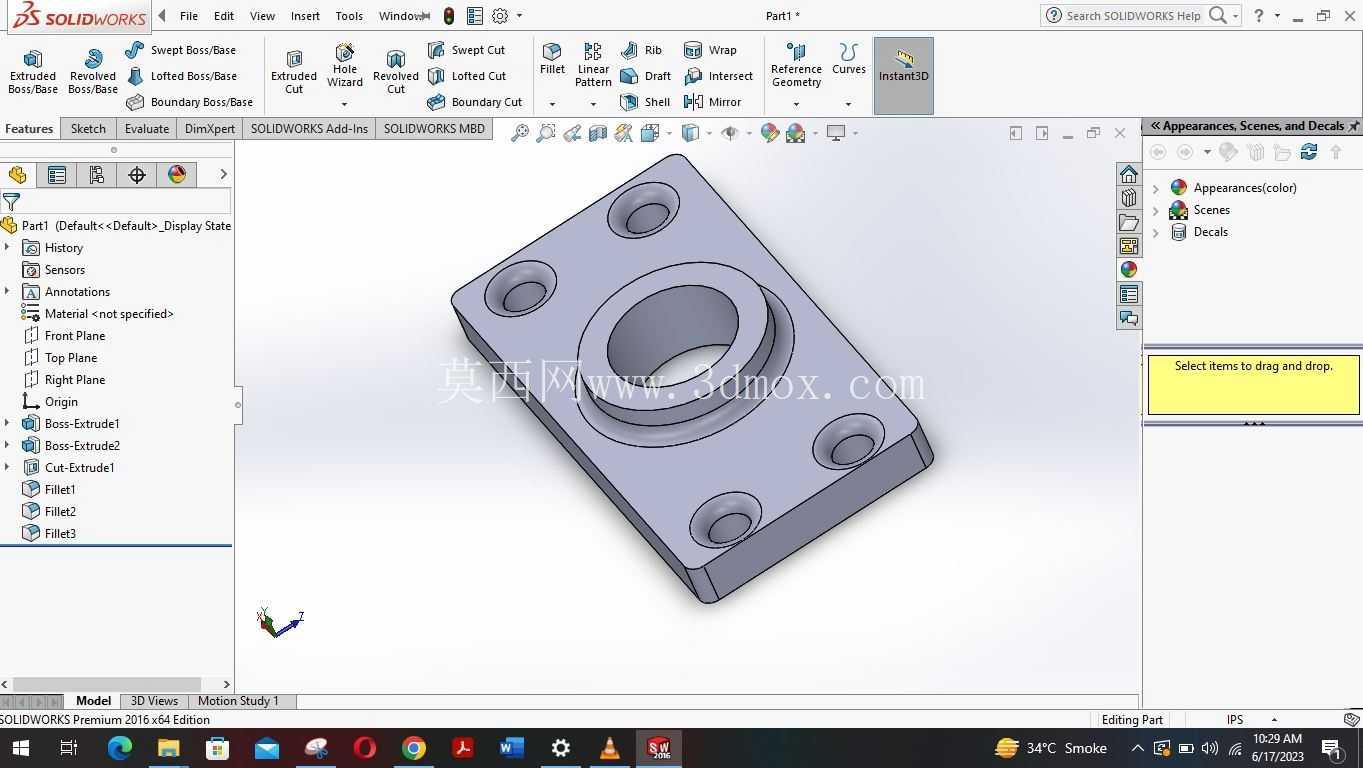Open Edit Appearance color wheel icon
The height and width of the screenshot is (768, 1363).
[769, 133]
